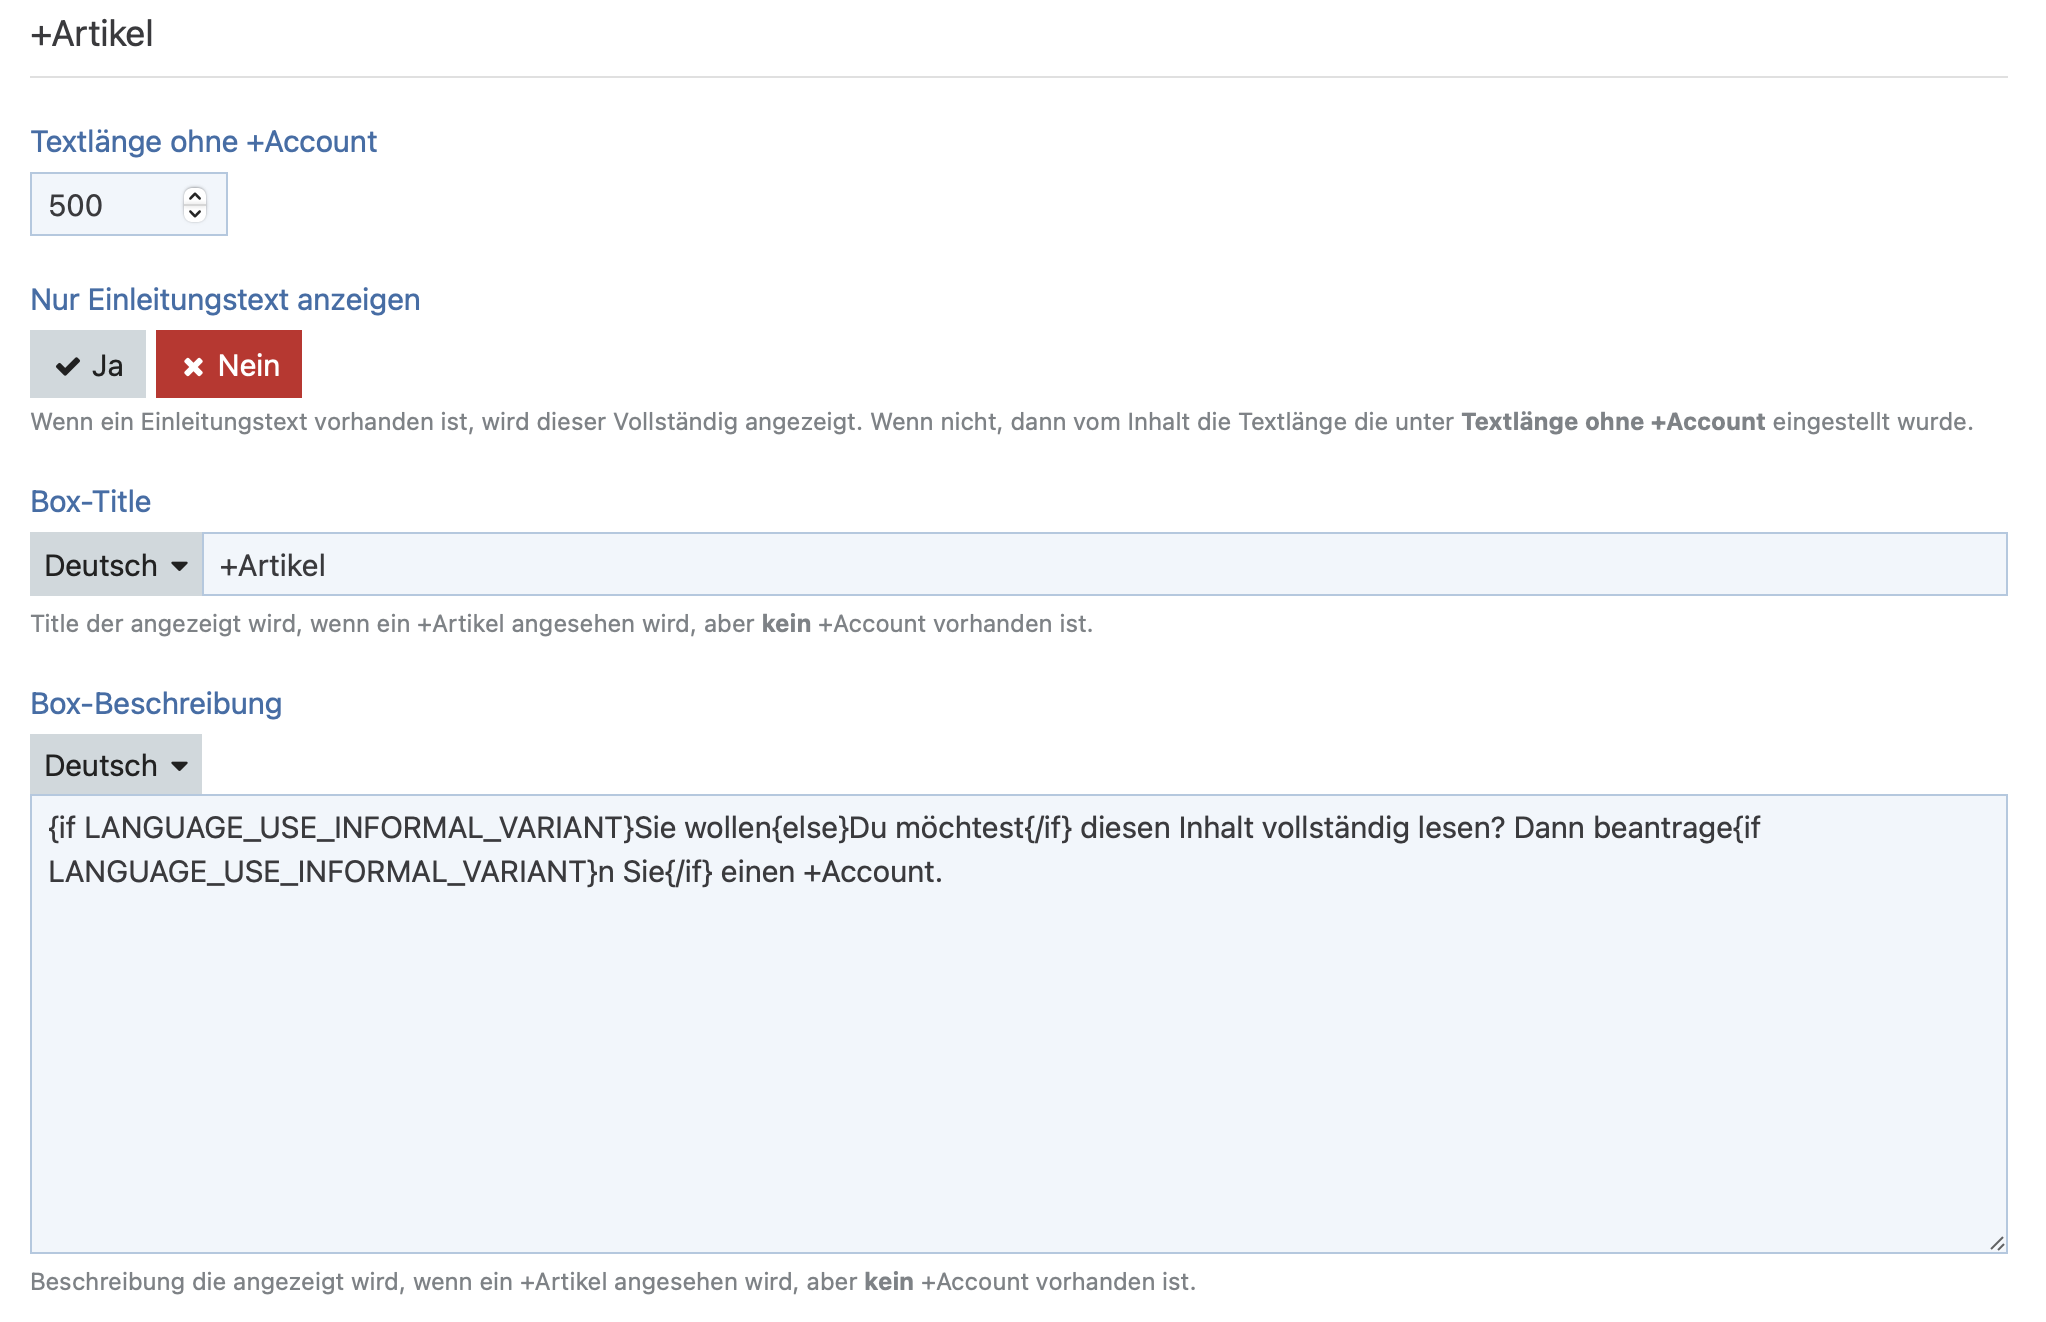Grab the textarea resize handle at bottom-right corner
Screen dimensions: 2046x1322
(x=1996, y=1243)
